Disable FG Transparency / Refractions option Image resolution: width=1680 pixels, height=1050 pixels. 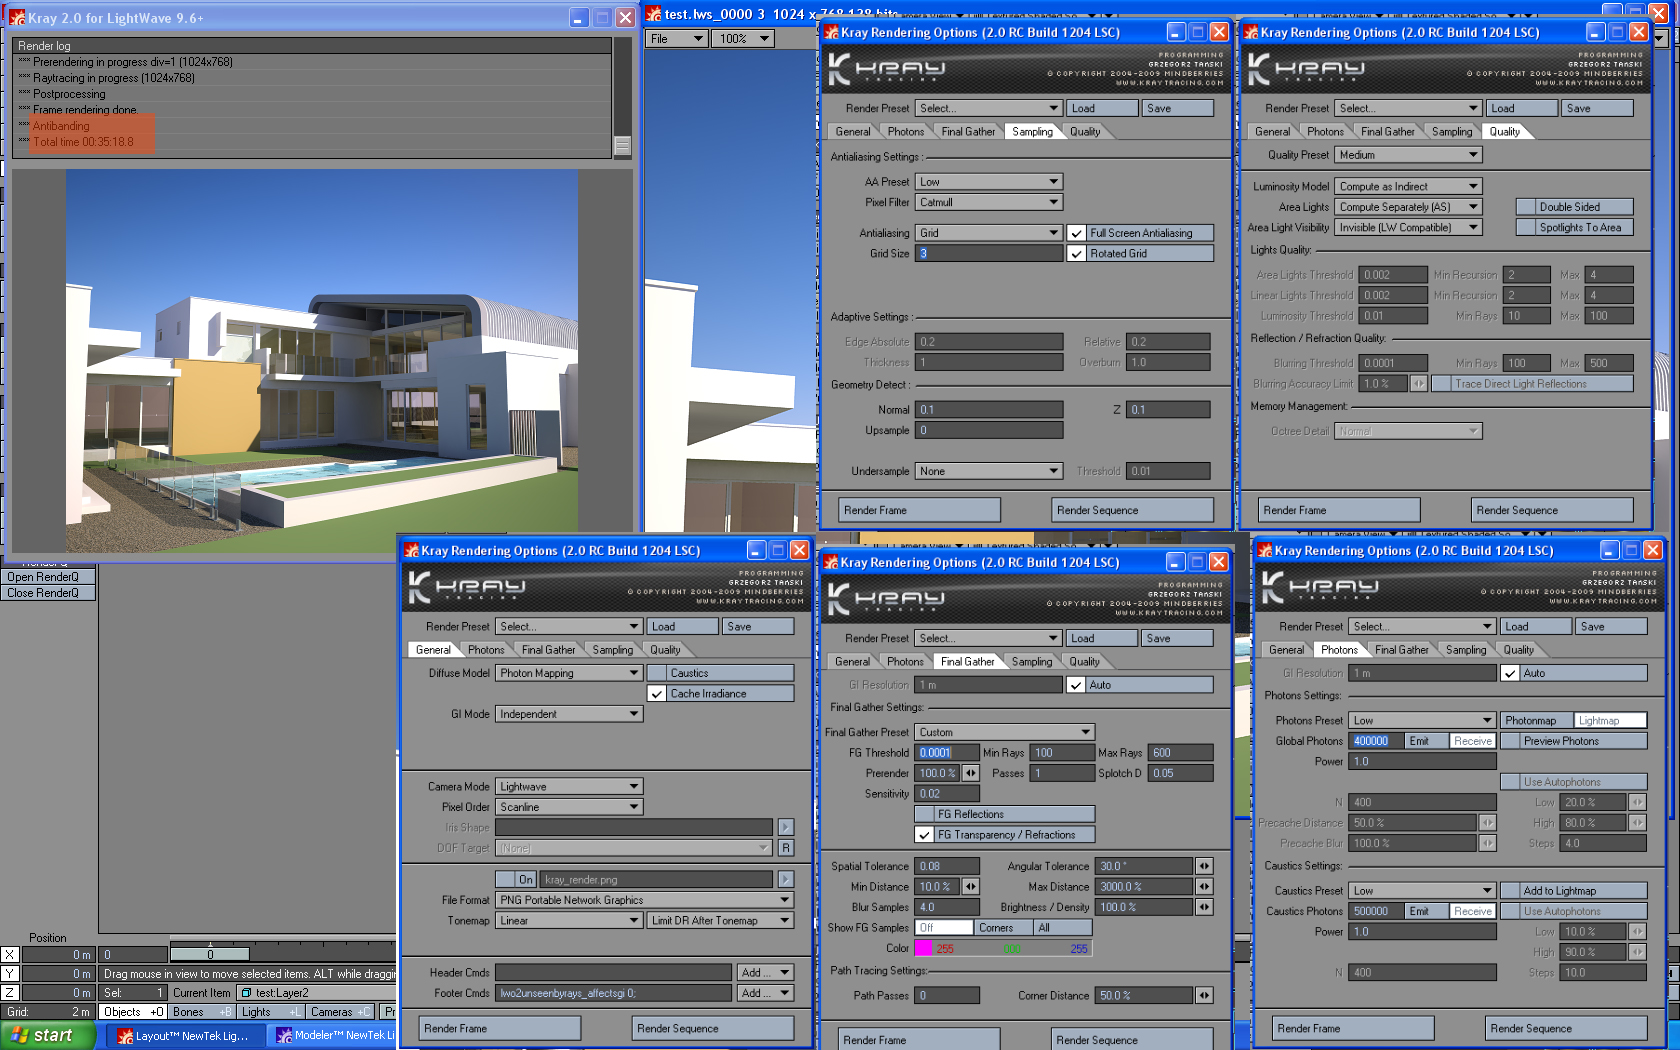point(925,835)
